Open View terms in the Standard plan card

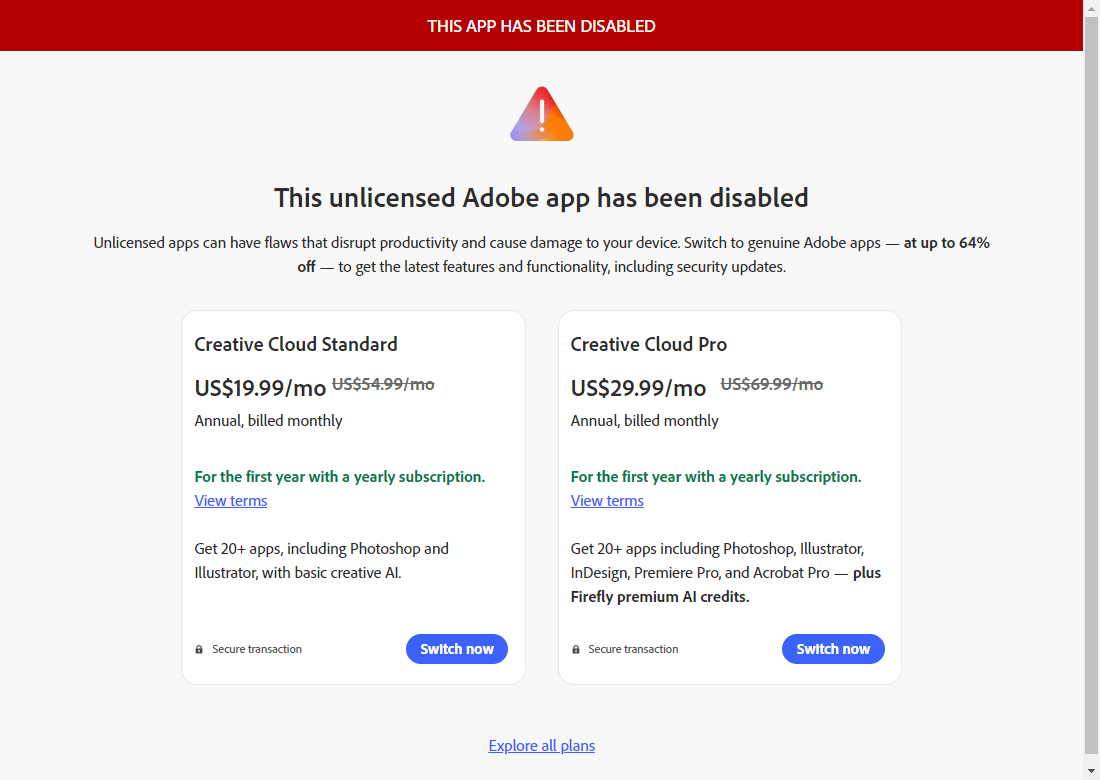(x=231, y=501)
